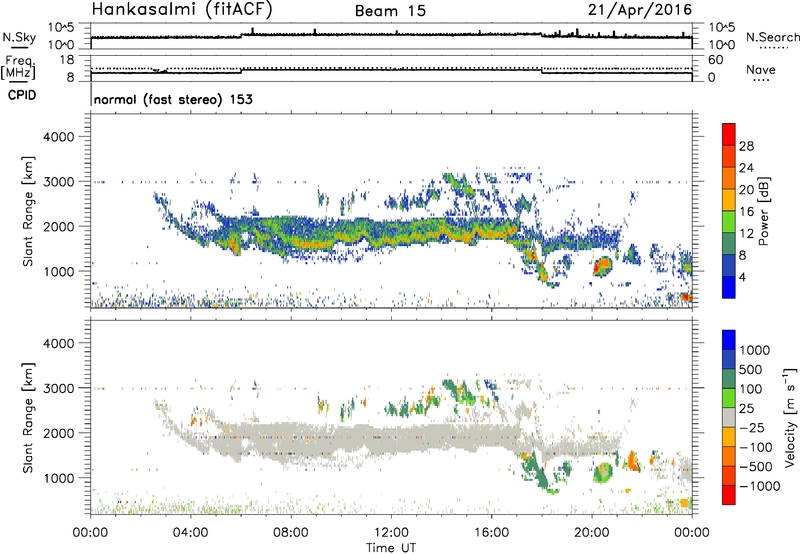Click the '18' frequency axis tick
Viewport: 800px width, 554px height.
click(x=67, y=60)
